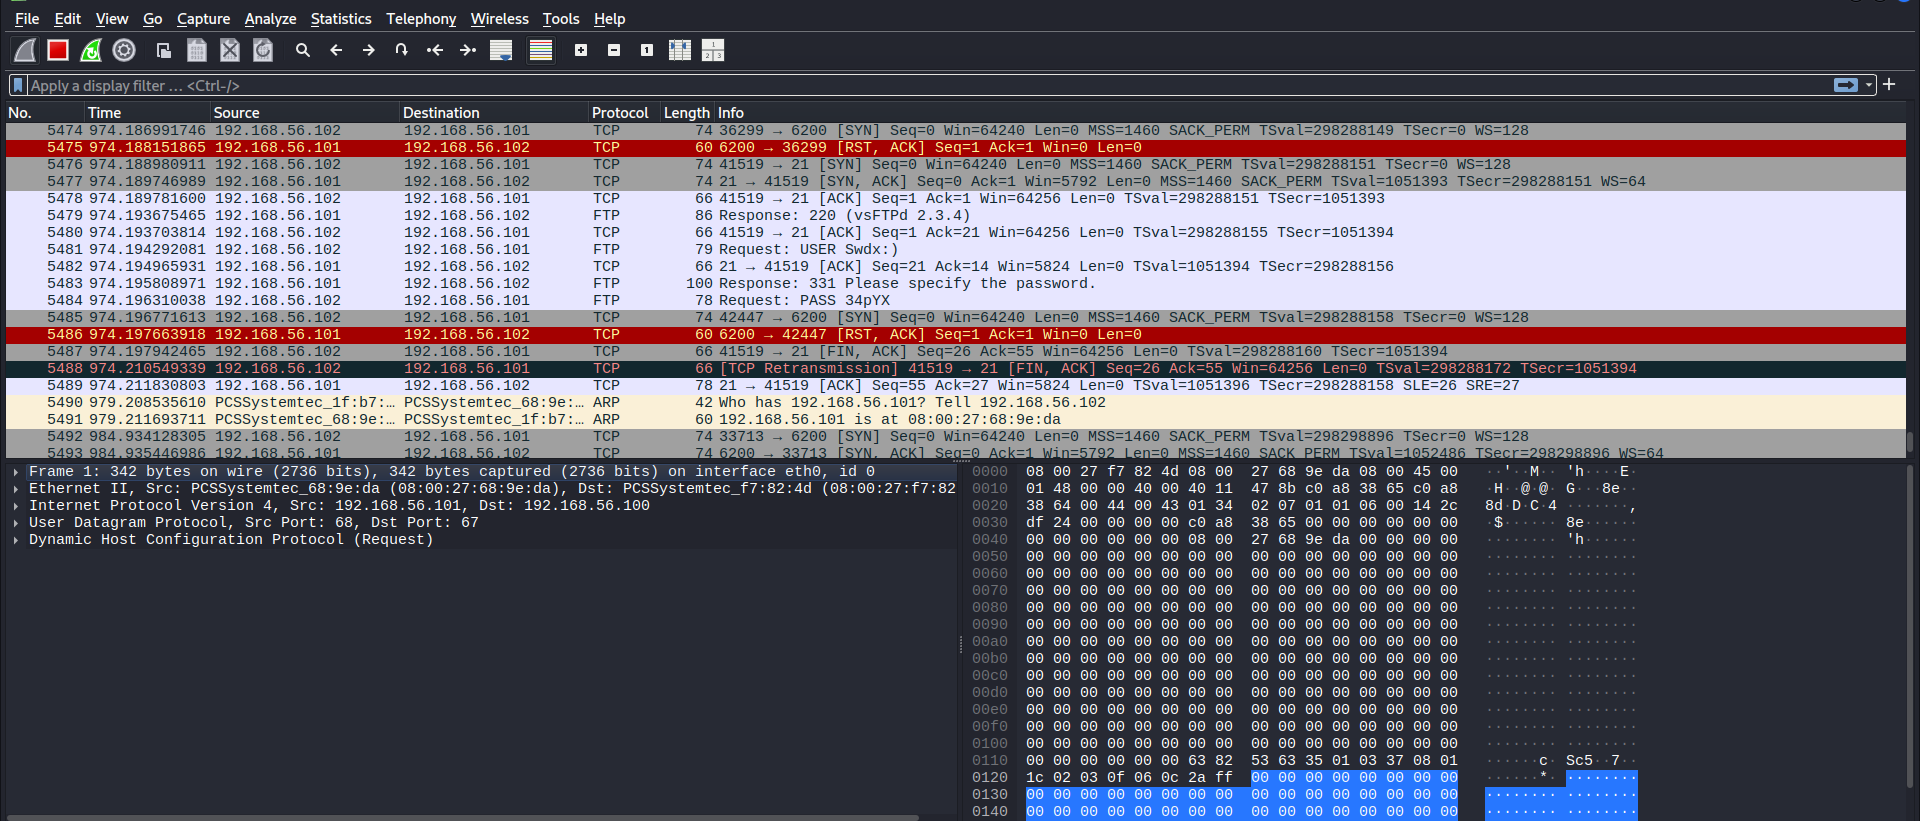Click the reset layout panes icon
This screenshot has height=821, width=1920.
(713, 50)
